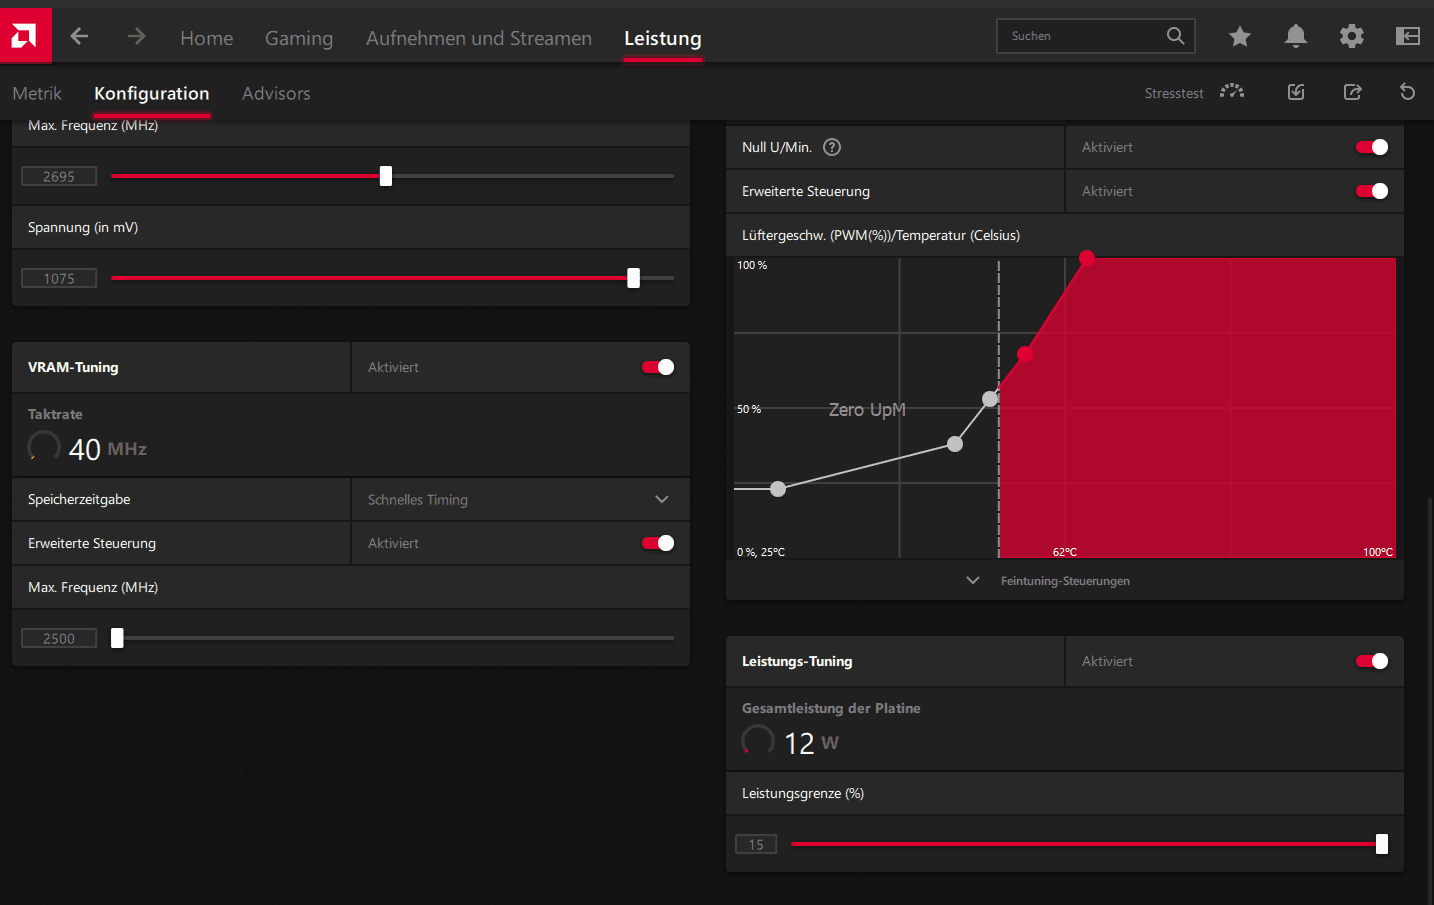Viewport: 1434px width, 905px height.
Task: Select the second red fan curve point
Action: [1025, 354]
